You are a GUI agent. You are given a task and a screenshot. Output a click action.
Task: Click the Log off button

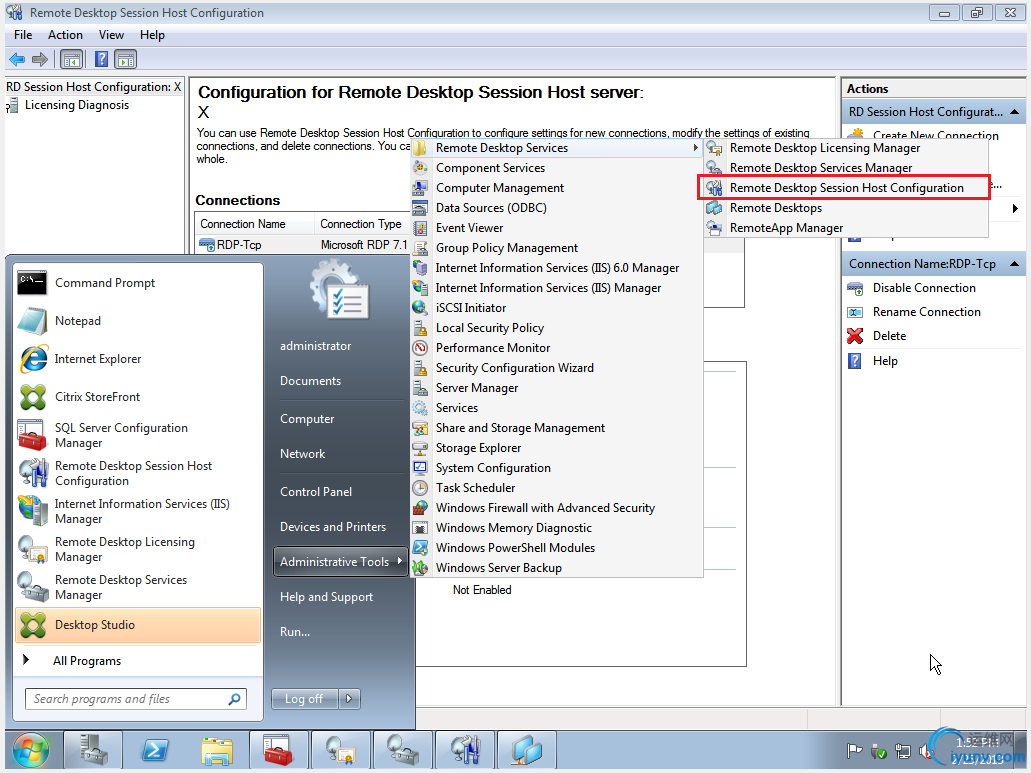304,699
